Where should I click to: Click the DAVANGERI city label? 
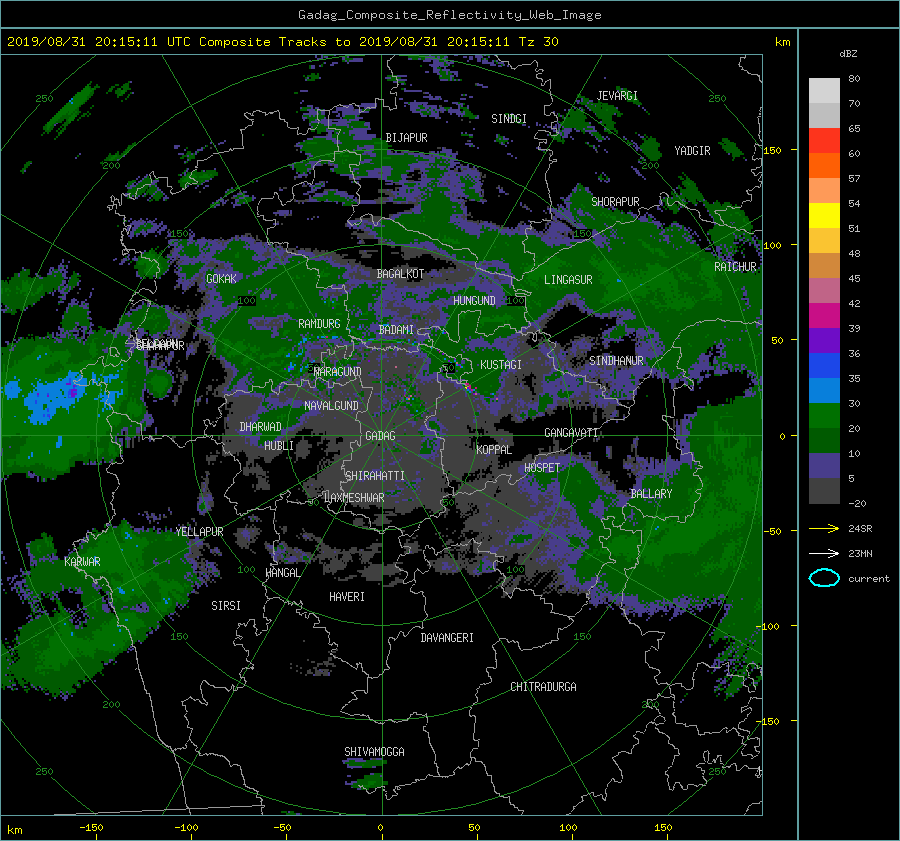tap(447, 638)
